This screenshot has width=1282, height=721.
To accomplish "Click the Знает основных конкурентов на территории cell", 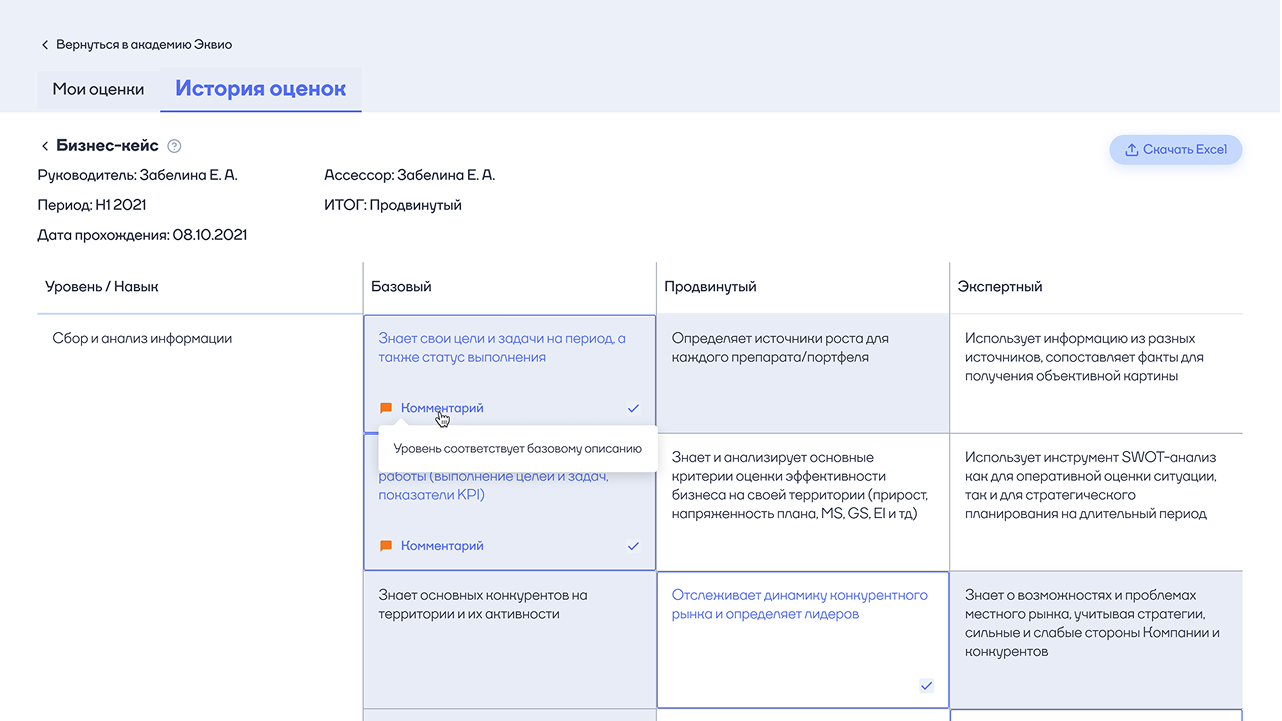I will pos(510,640).
